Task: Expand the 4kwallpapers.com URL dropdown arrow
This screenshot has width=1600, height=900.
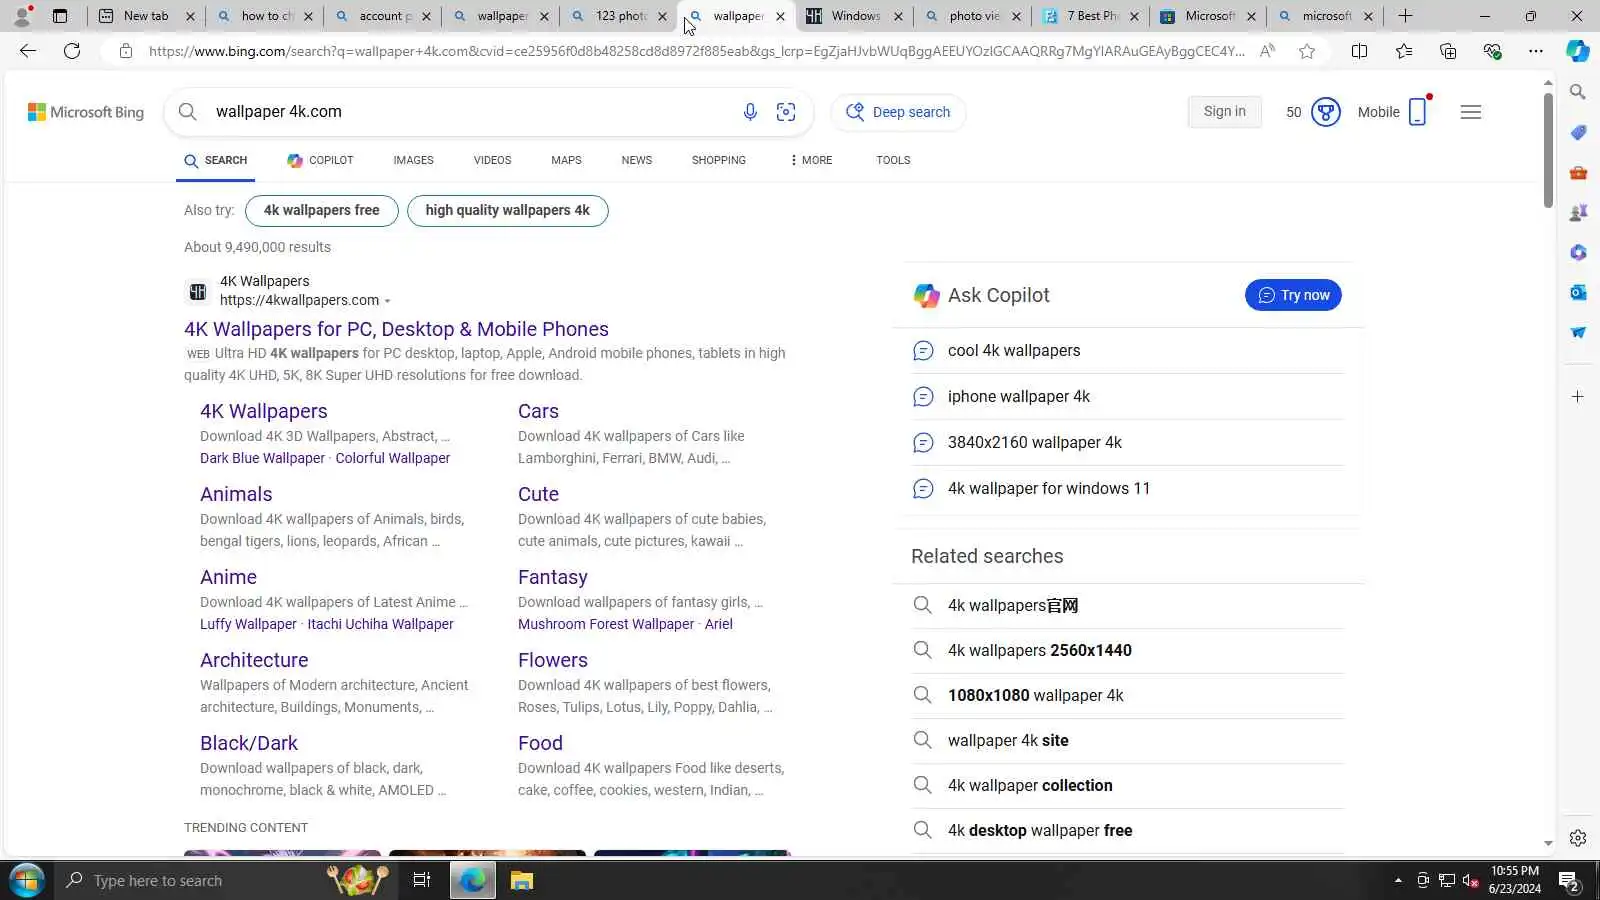Action: click(388, 301)
